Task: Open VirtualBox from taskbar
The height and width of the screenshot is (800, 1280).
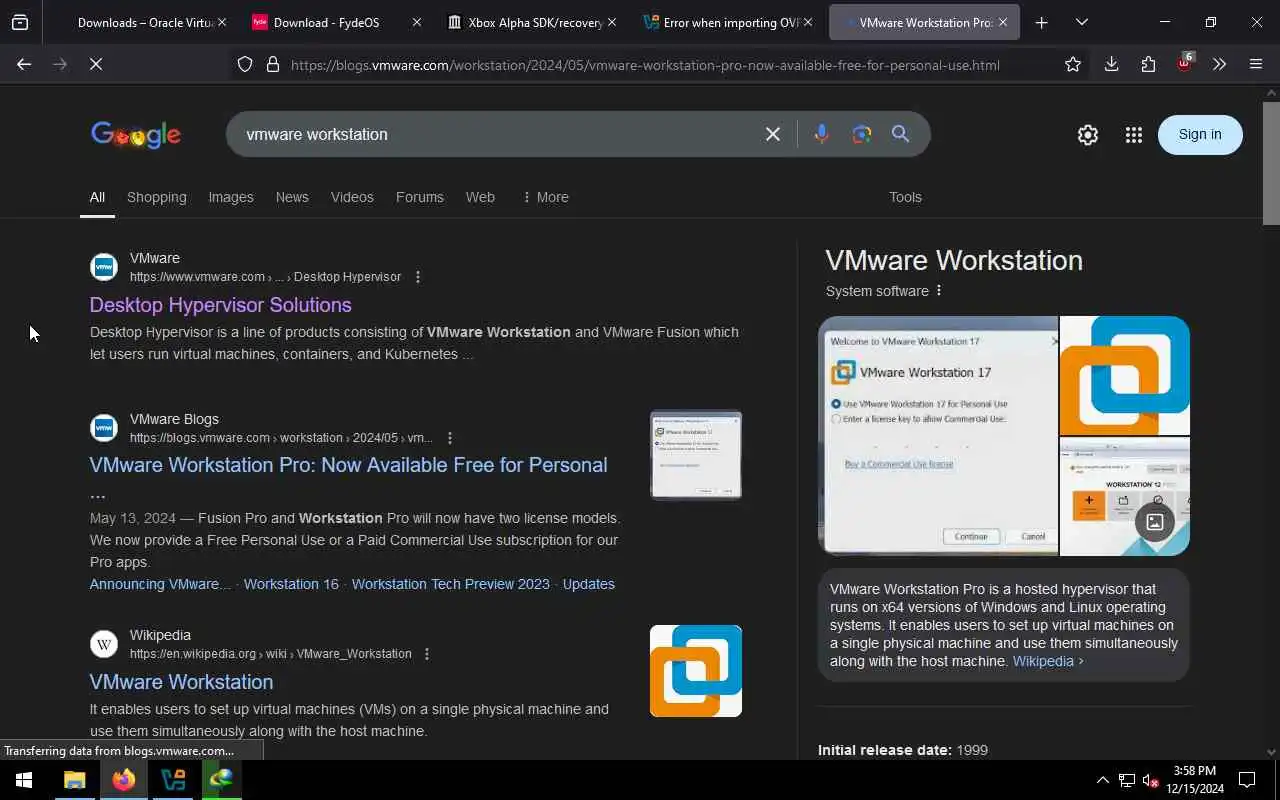Action: coord(172,780)
